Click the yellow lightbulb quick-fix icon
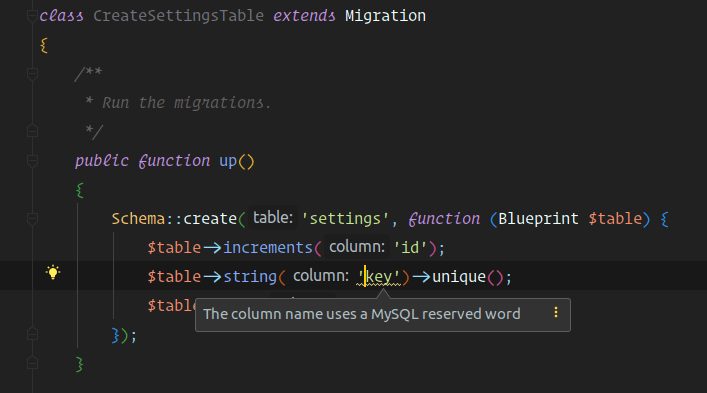This screenshot has width=707, height=393. (x=53, y=272)
